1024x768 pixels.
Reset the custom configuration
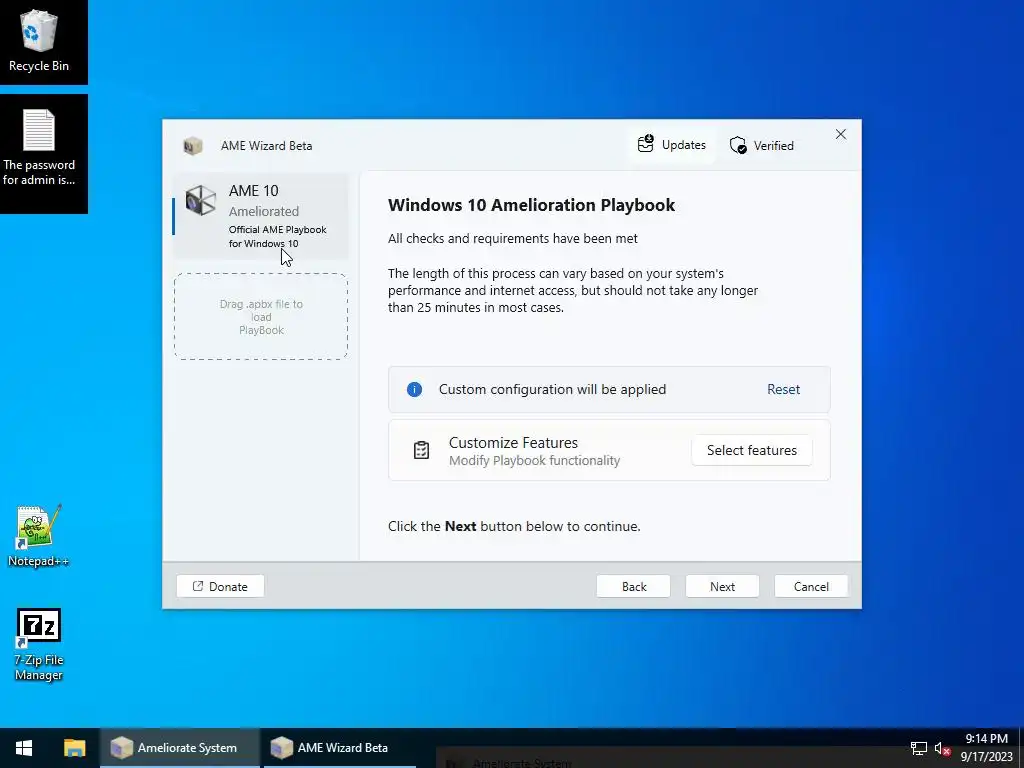[783, 389]
